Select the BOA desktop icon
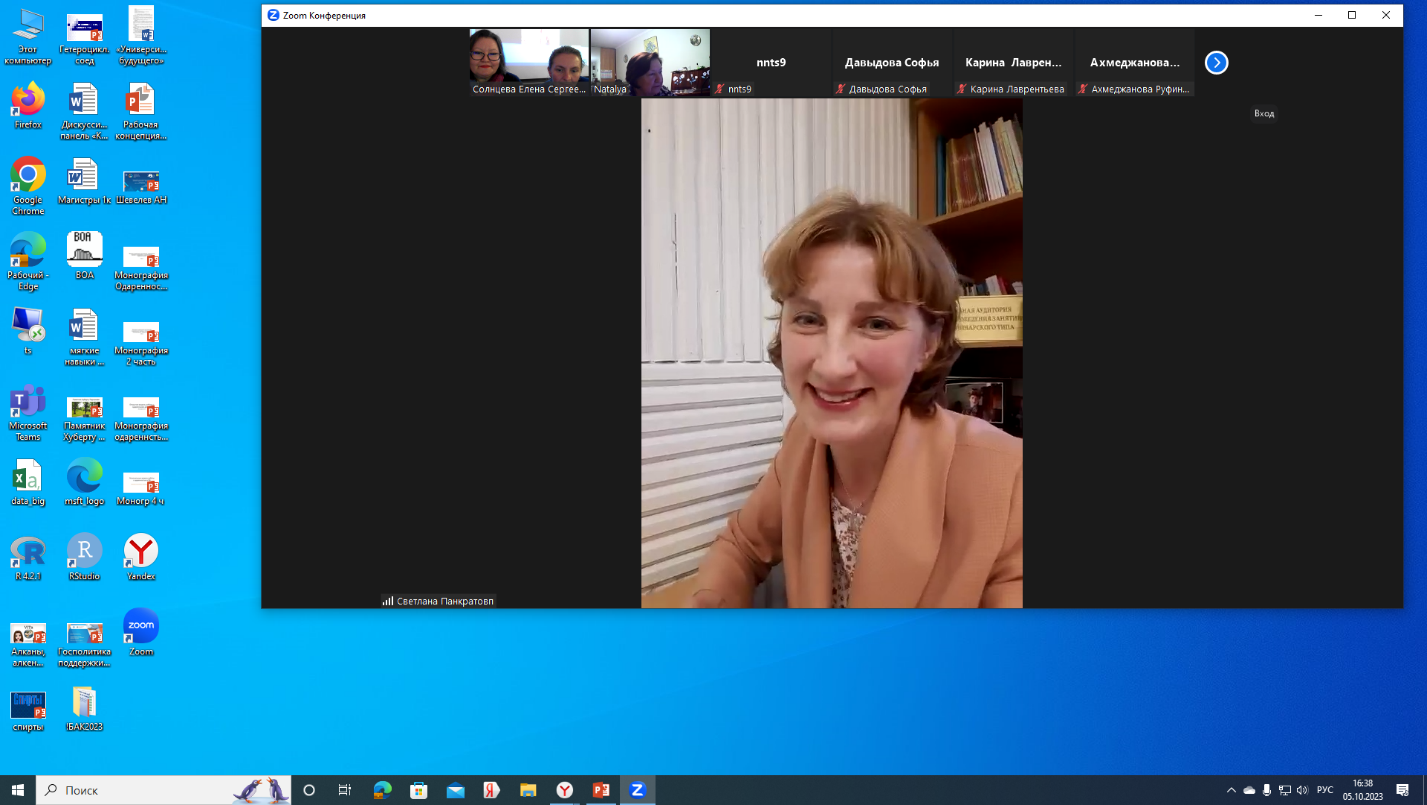 85,256
